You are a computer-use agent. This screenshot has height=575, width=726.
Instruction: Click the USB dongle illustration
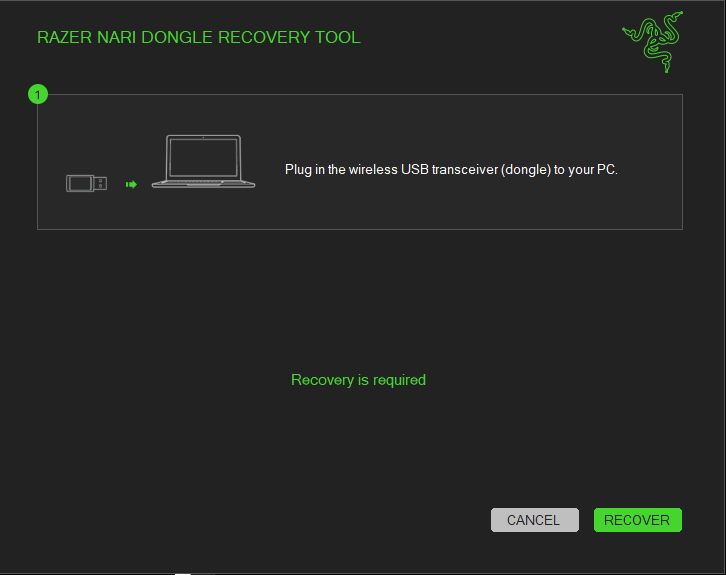pyautogui.click(x=87, y=184)
